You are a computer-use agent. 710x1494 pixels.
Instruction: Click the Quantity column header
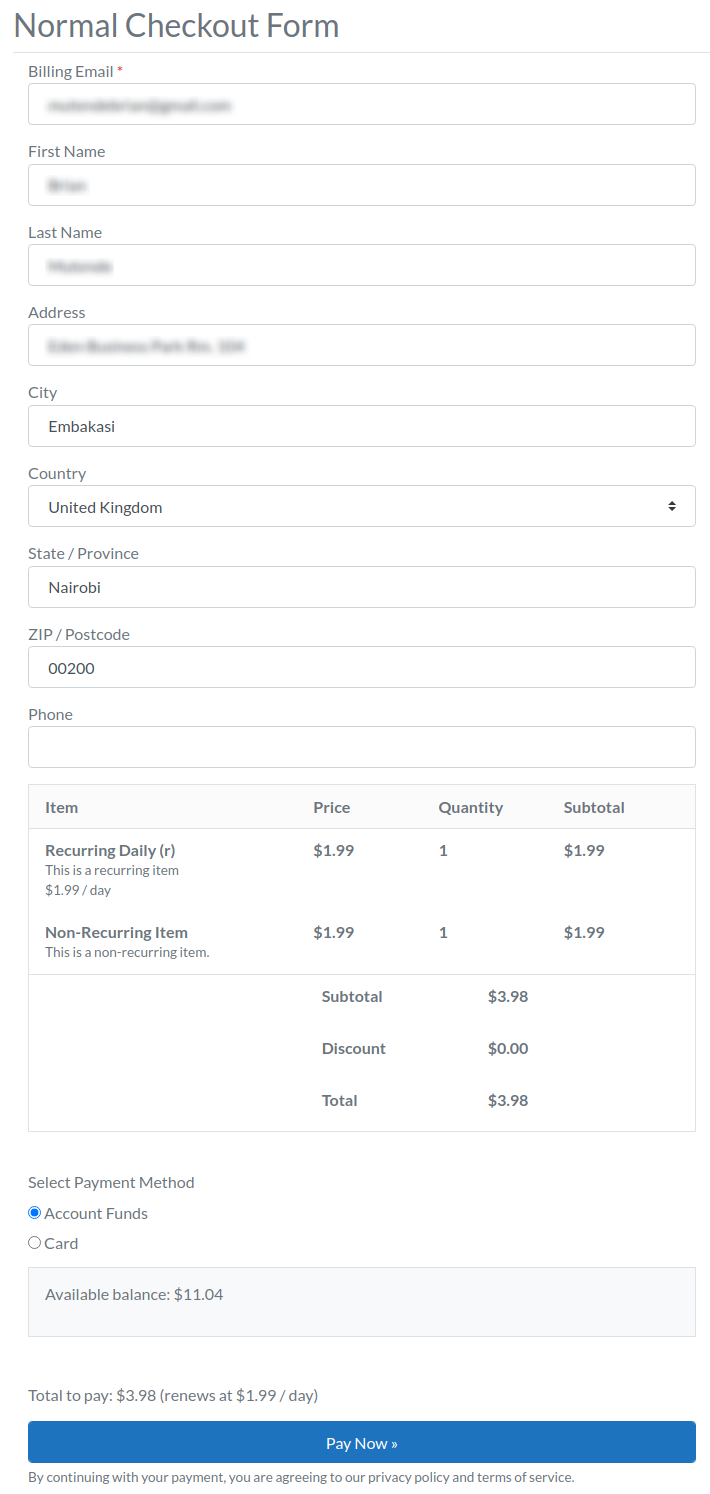[470, 807]
